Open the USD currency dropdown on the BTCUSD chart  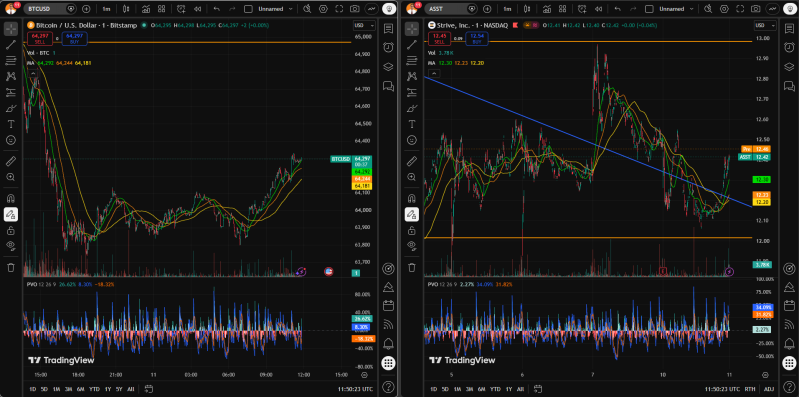(364, 25)
